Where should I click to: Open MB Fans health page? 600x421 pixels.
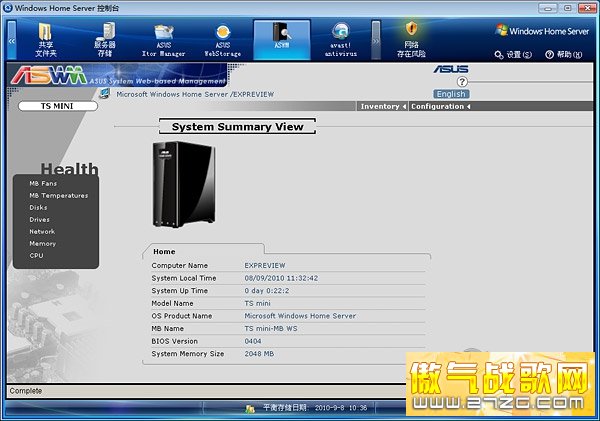coord(43,183)
